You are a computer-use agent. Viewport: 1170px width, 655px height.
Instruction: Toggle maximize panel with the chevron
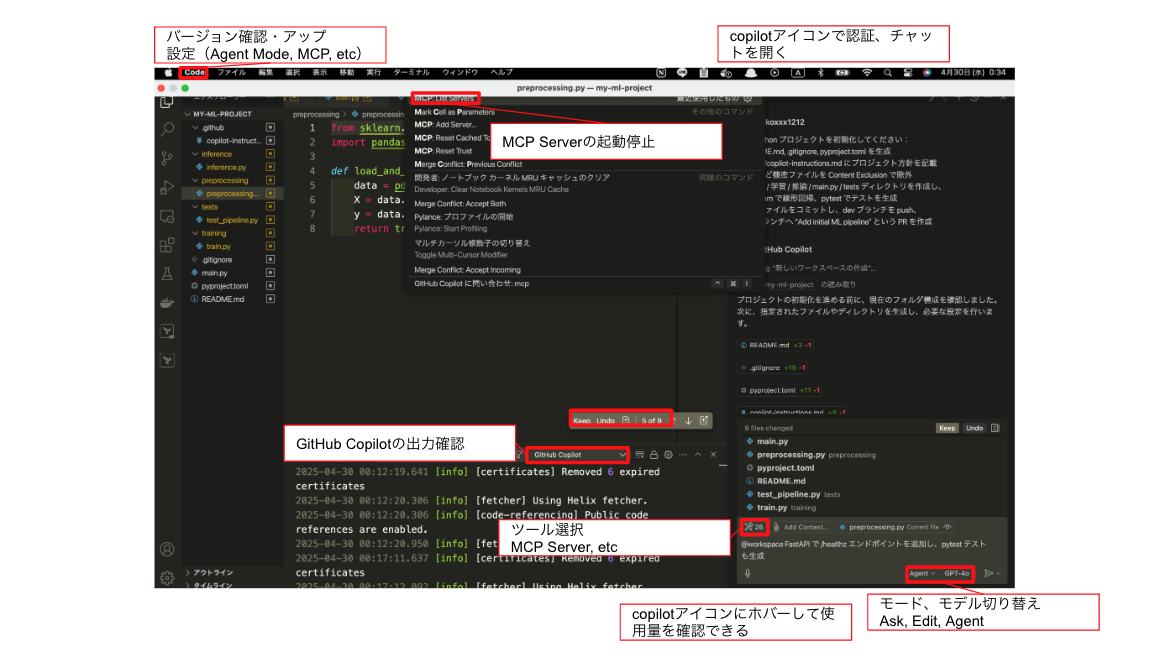pos(698,454)
